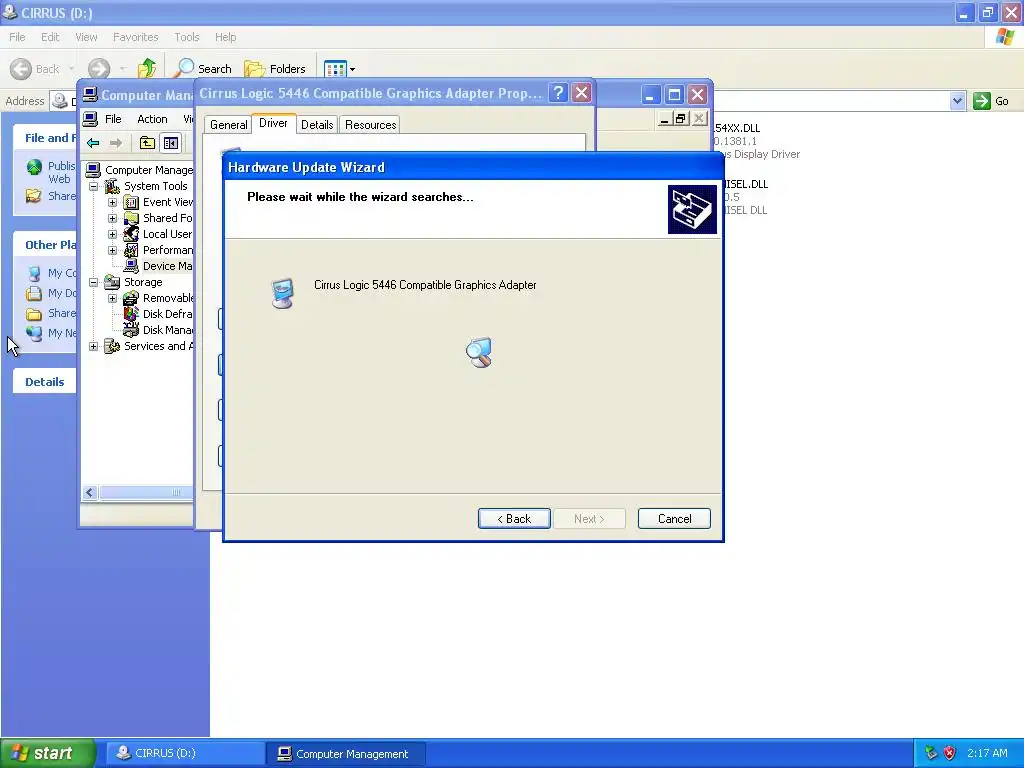Expand the Shared Folders tree node

pyautogui.click(x=112, y=218)
